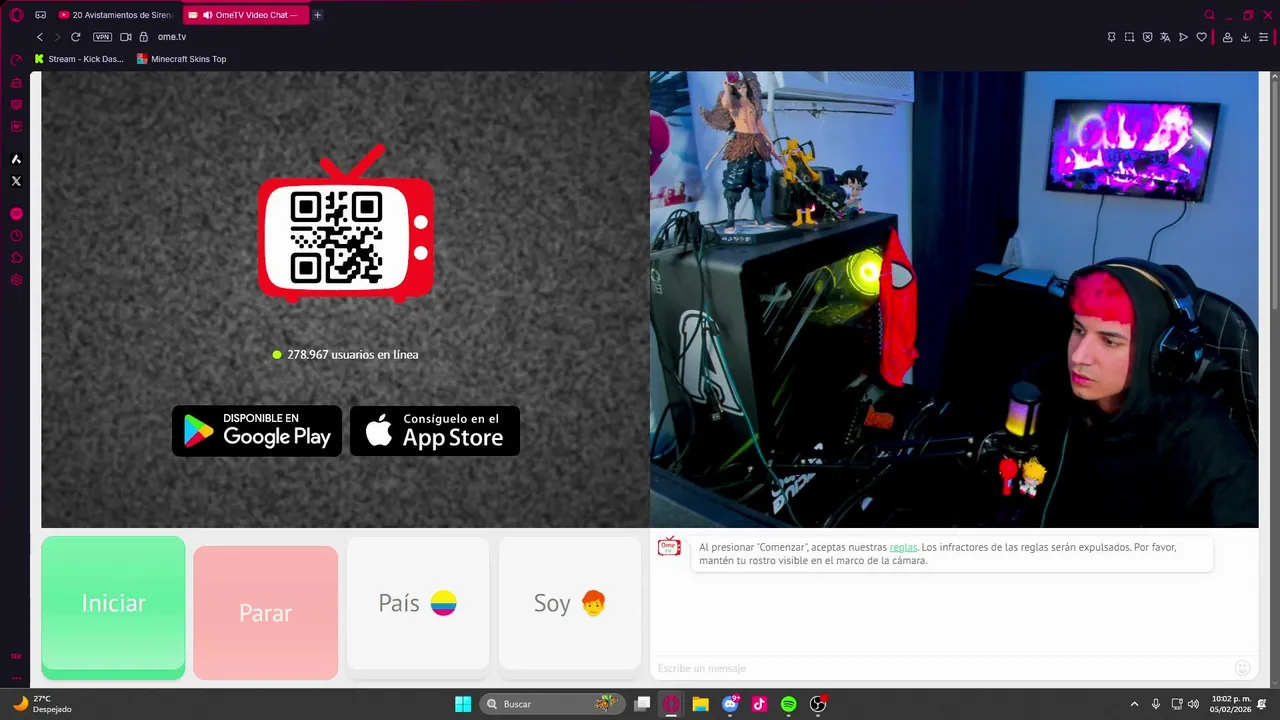This screenshot has width=1280, height=720.
Task: Open the send flow arrow icon
Action: click(1183, 37)
